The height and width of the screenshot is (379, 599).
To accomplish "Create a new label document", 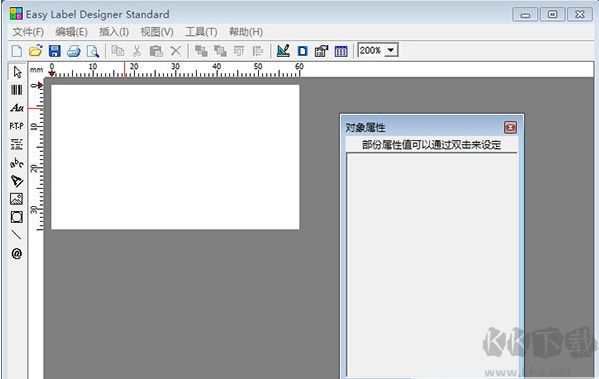I will (17, 51).
